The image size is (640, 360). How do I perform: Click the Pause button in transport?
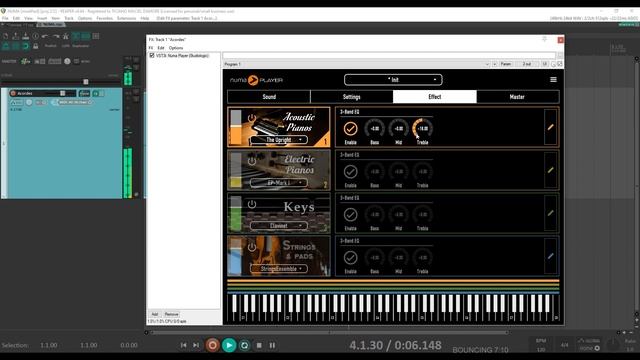(272, 345)
